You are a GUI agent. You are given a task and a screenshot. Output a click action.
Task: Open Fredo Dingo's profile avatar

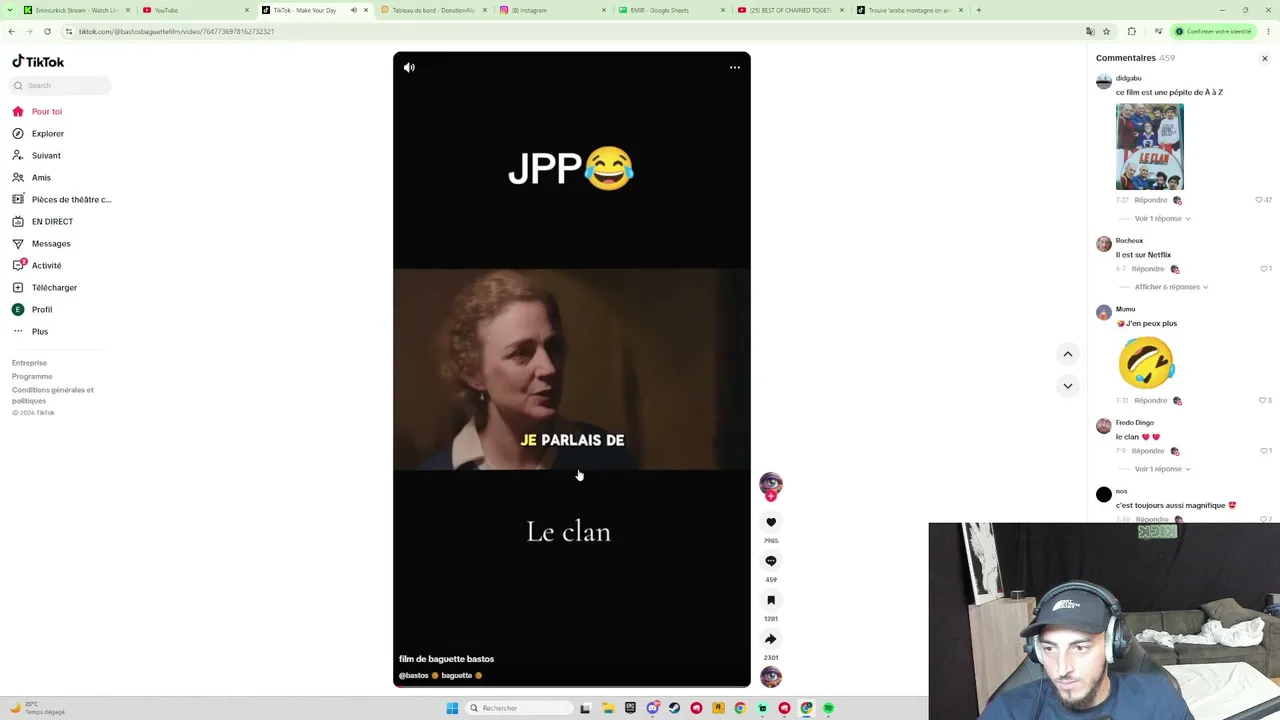pyautogui.click(x=1104, y=426)
